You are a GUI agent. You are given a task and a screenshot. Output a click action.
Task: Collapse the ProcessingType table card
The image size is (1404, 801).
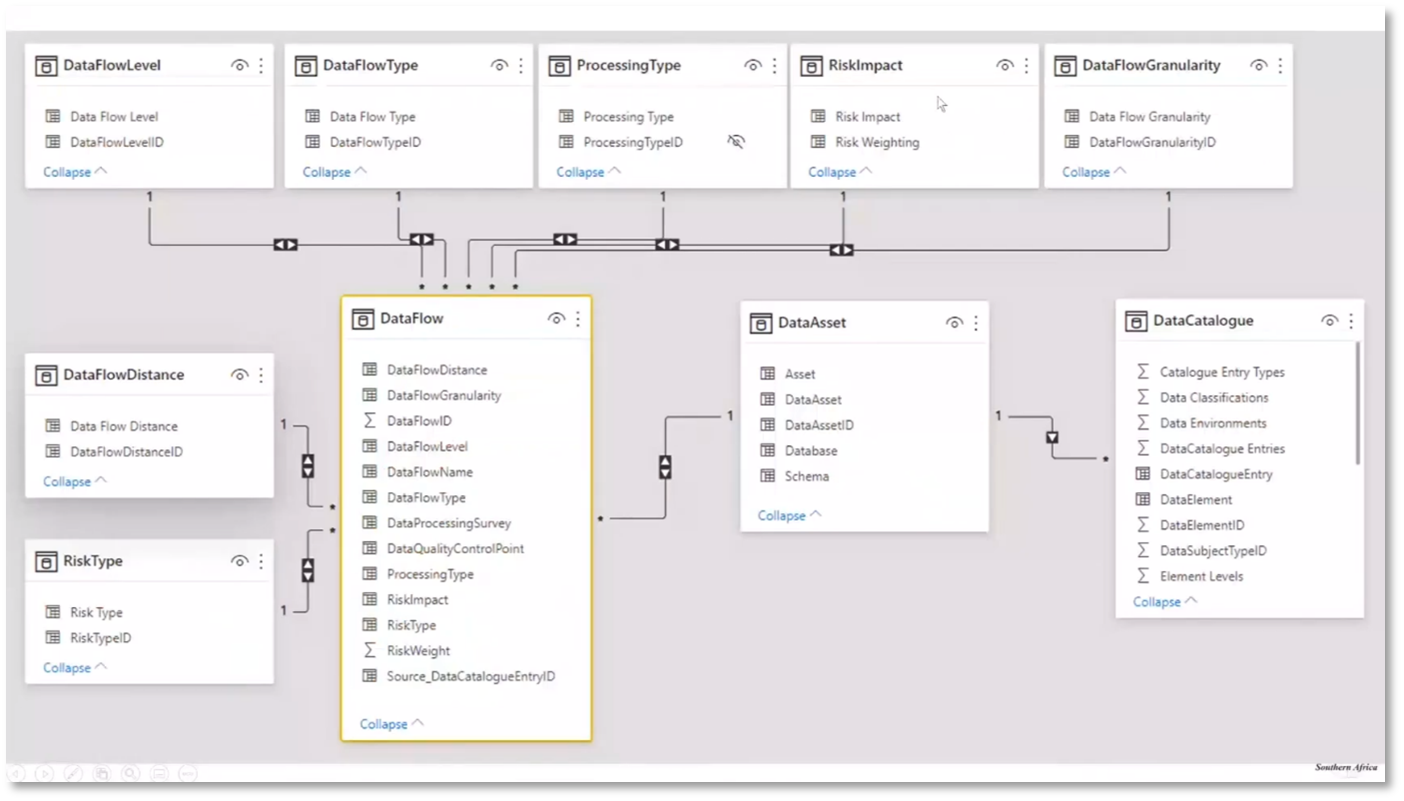coord(589,172)
